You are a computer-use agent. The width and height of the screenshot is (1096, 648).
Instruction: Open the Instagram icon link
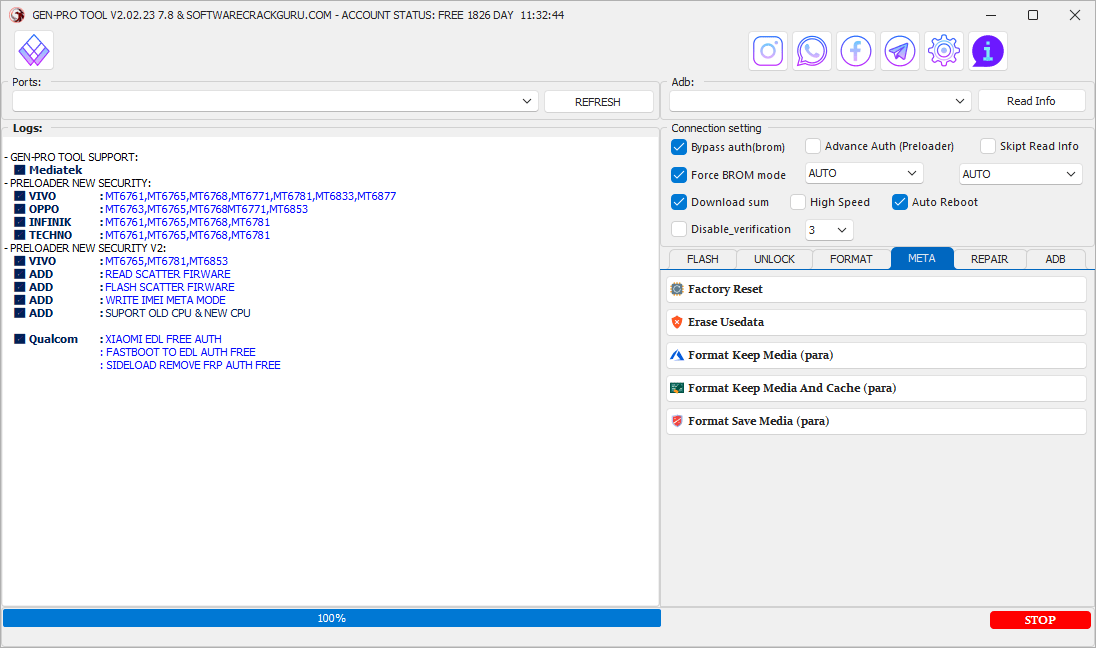[768, 51]
